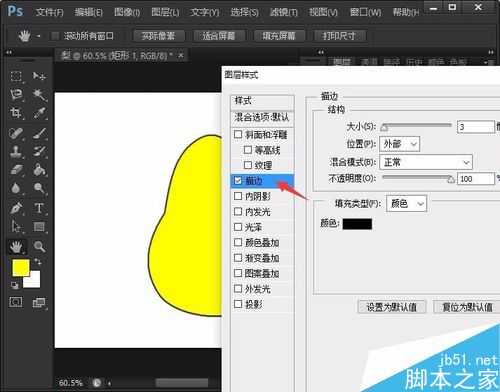Select the Hand tool in toolbox
This screenshot has height=392, width=500.
[16, 247]
